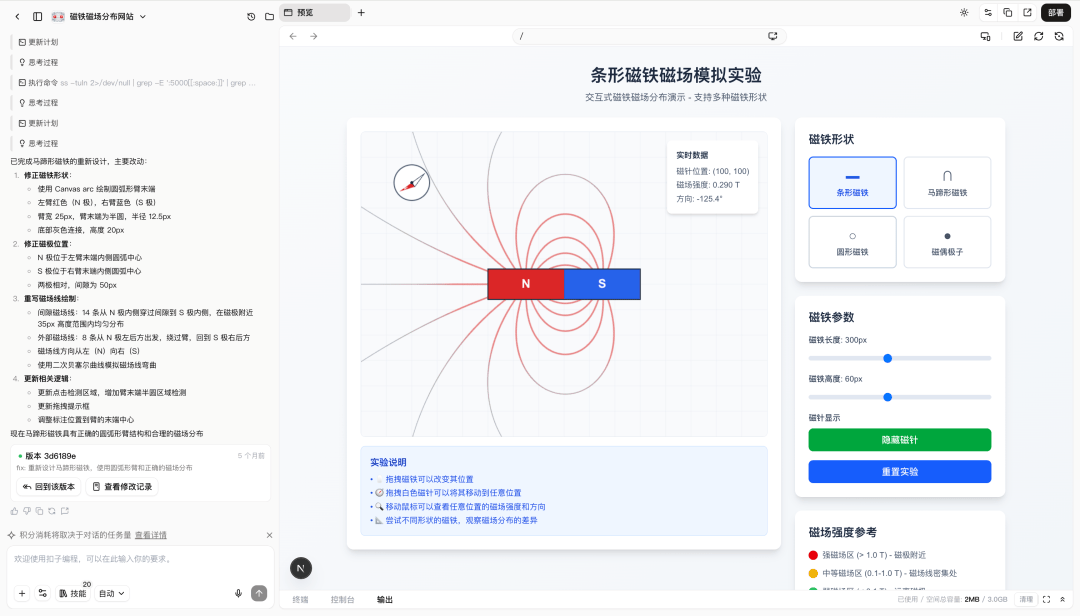The height and width of the screenshot is (616, 1080).
Task: Click the 版本 3d6189e label
Action: click(x=50, y=456)
